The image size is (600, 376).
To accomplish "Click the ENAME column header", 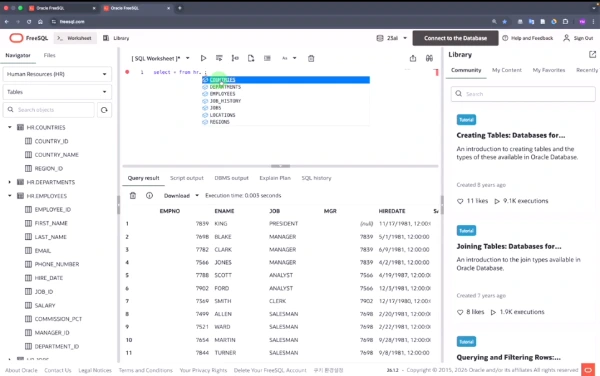I will (x=224, y=211).
